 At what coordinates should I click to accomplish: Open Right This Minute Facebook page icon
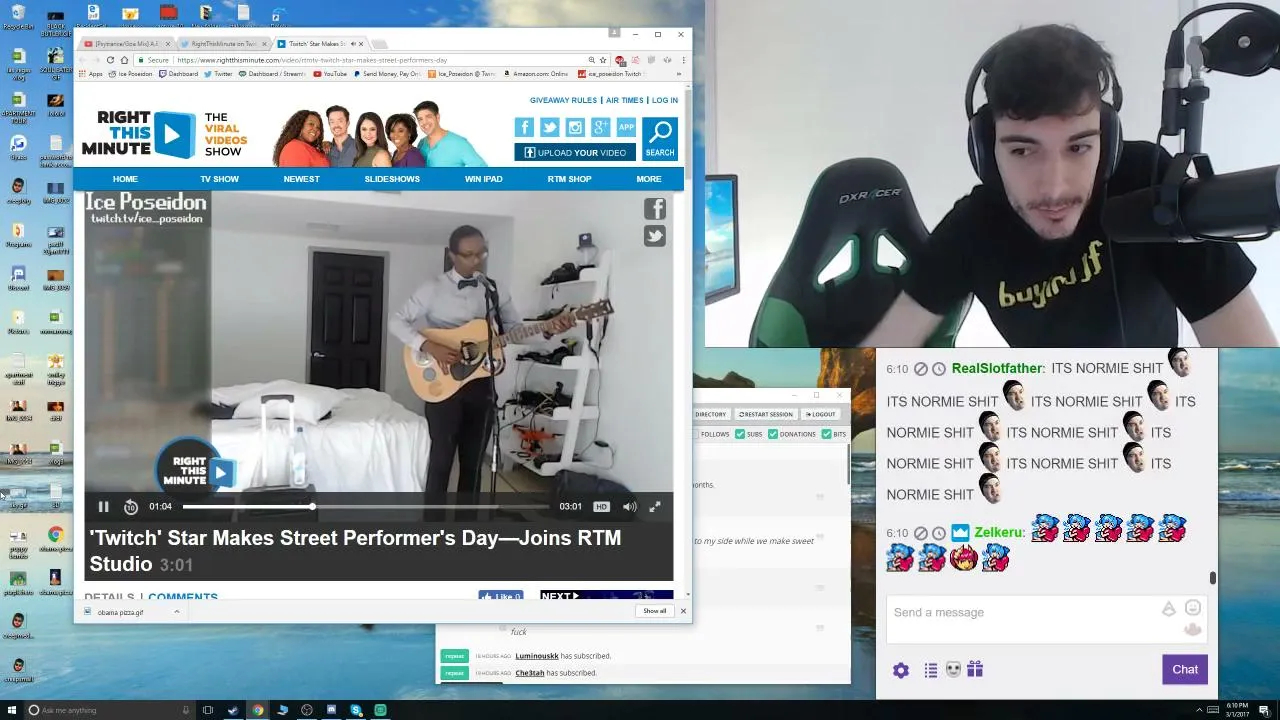point(524,127)
